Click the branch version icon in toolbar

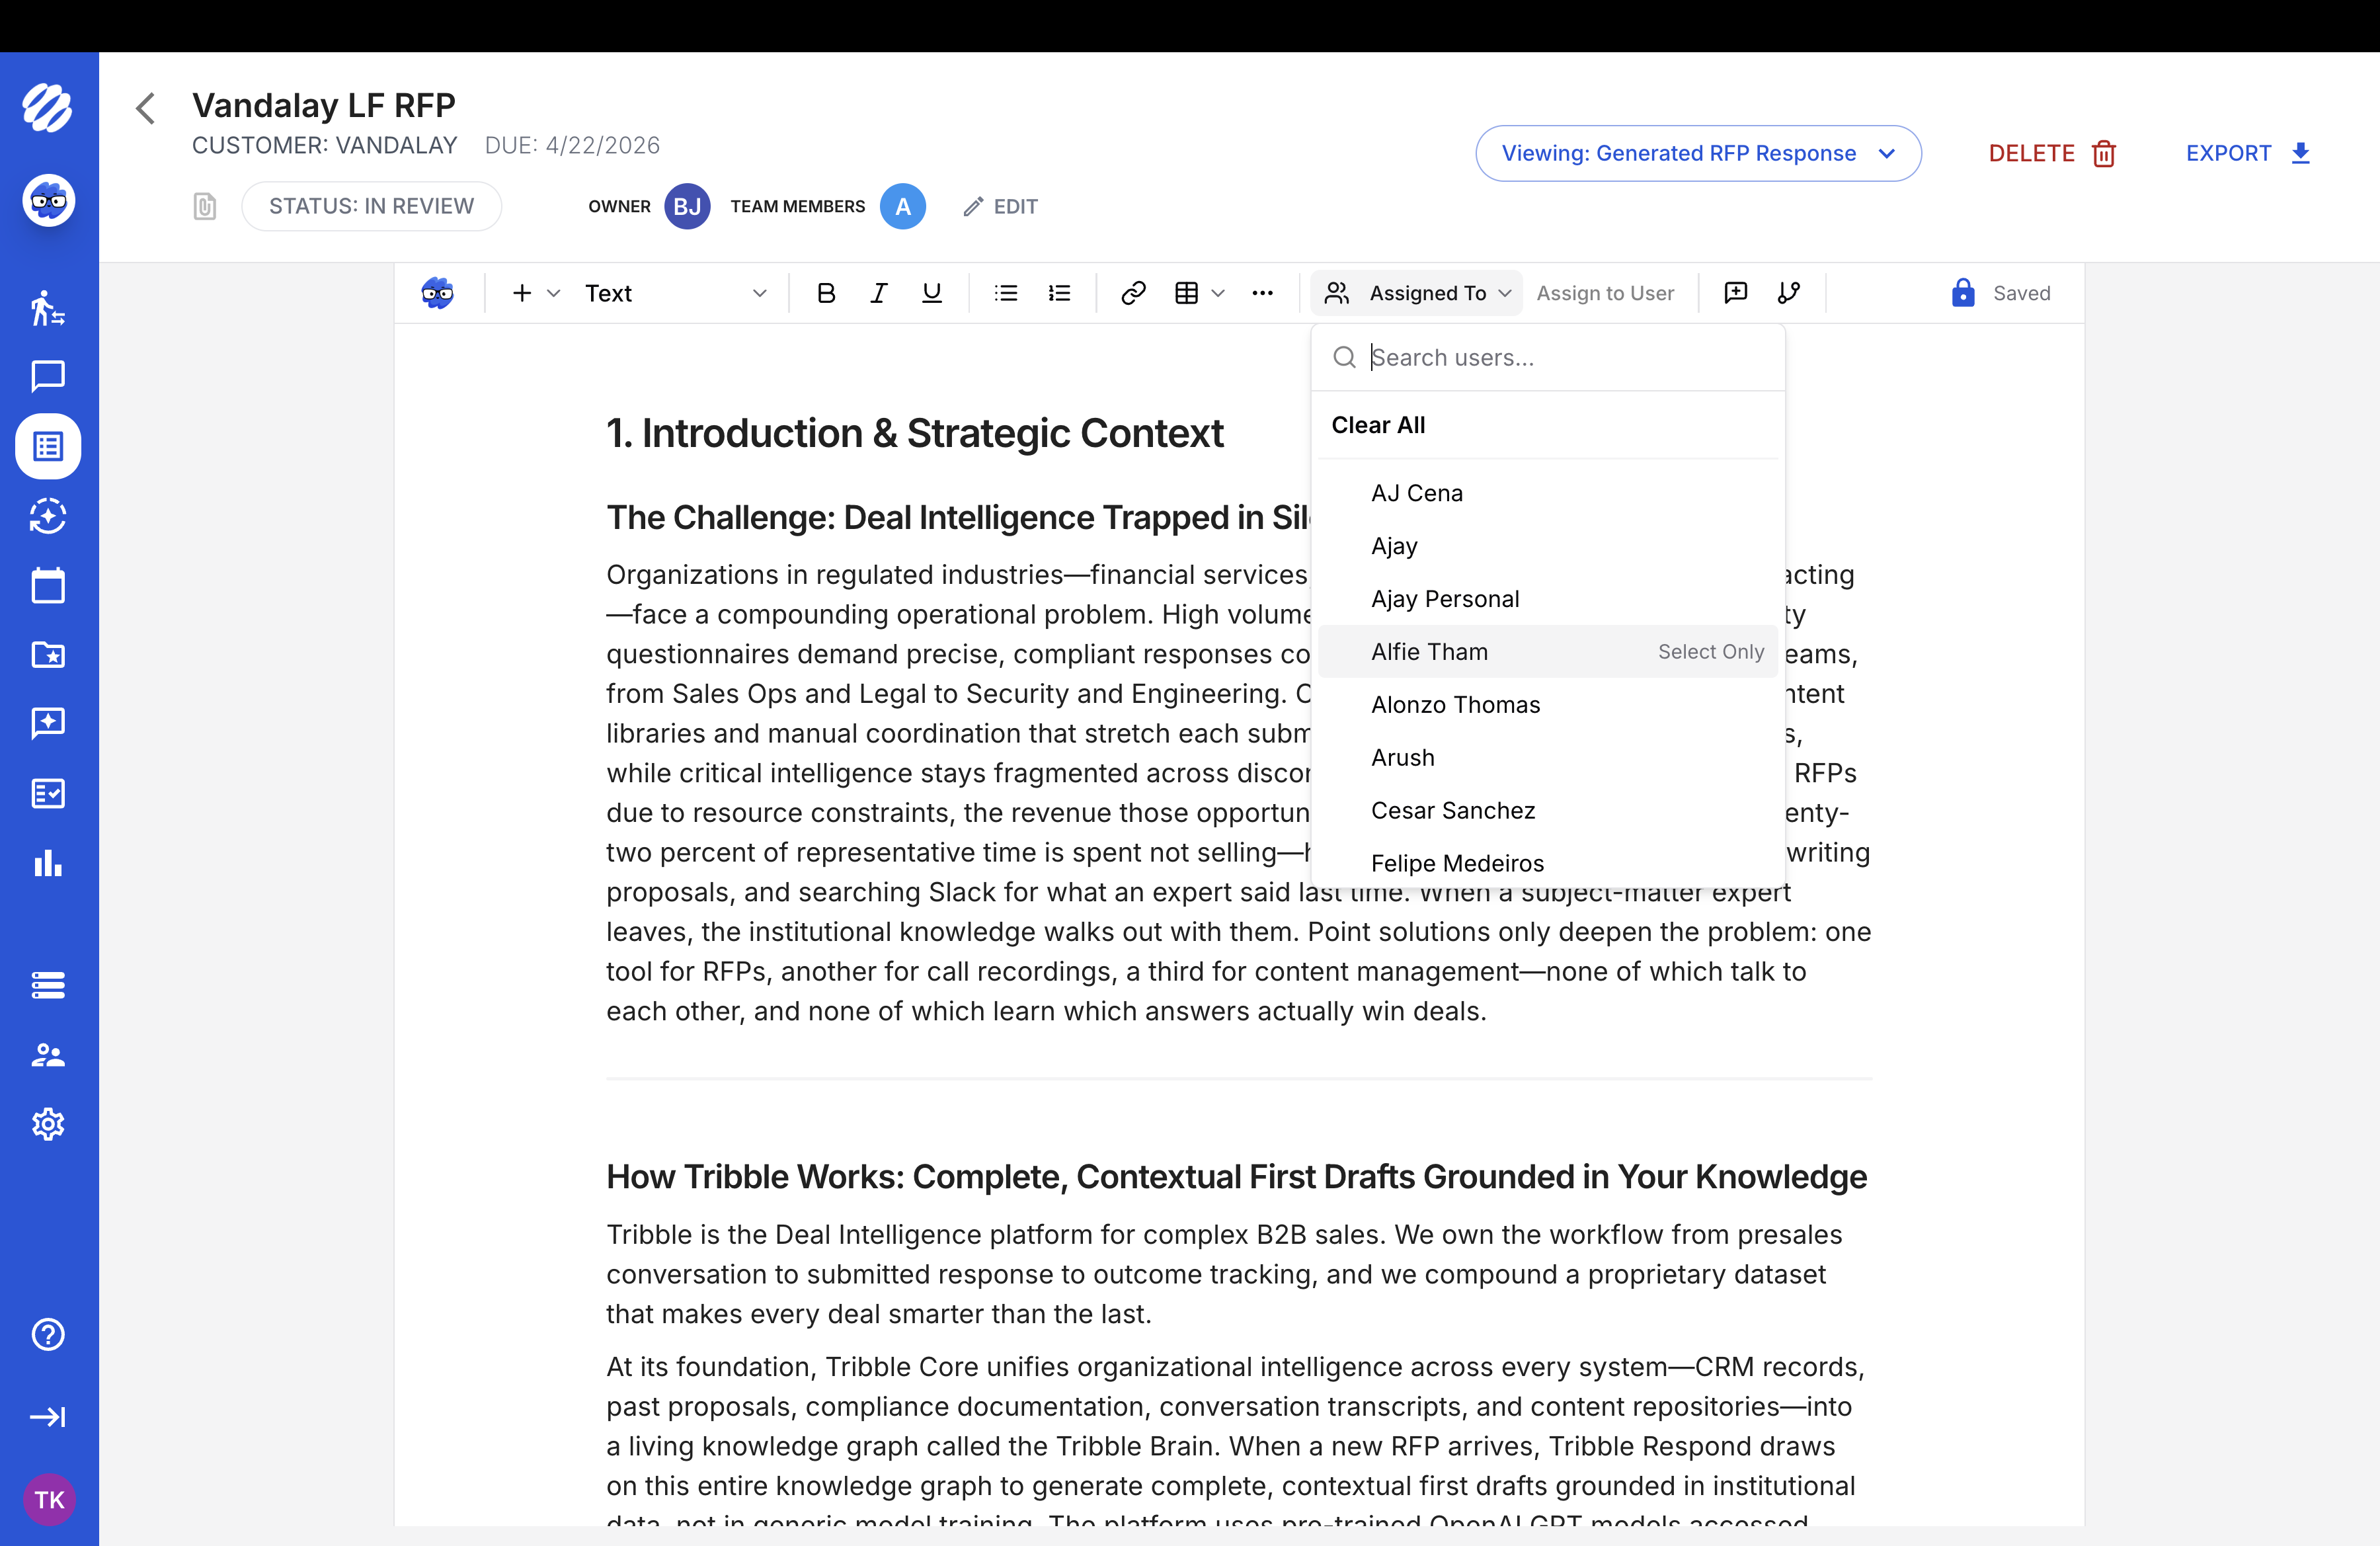[x=1789, y=293]
